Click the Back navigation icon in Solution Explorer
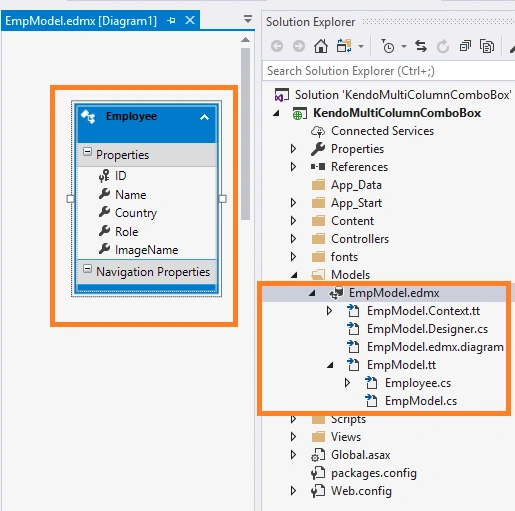This screenshot has height=511, width=515. click(x=277, y=46)
